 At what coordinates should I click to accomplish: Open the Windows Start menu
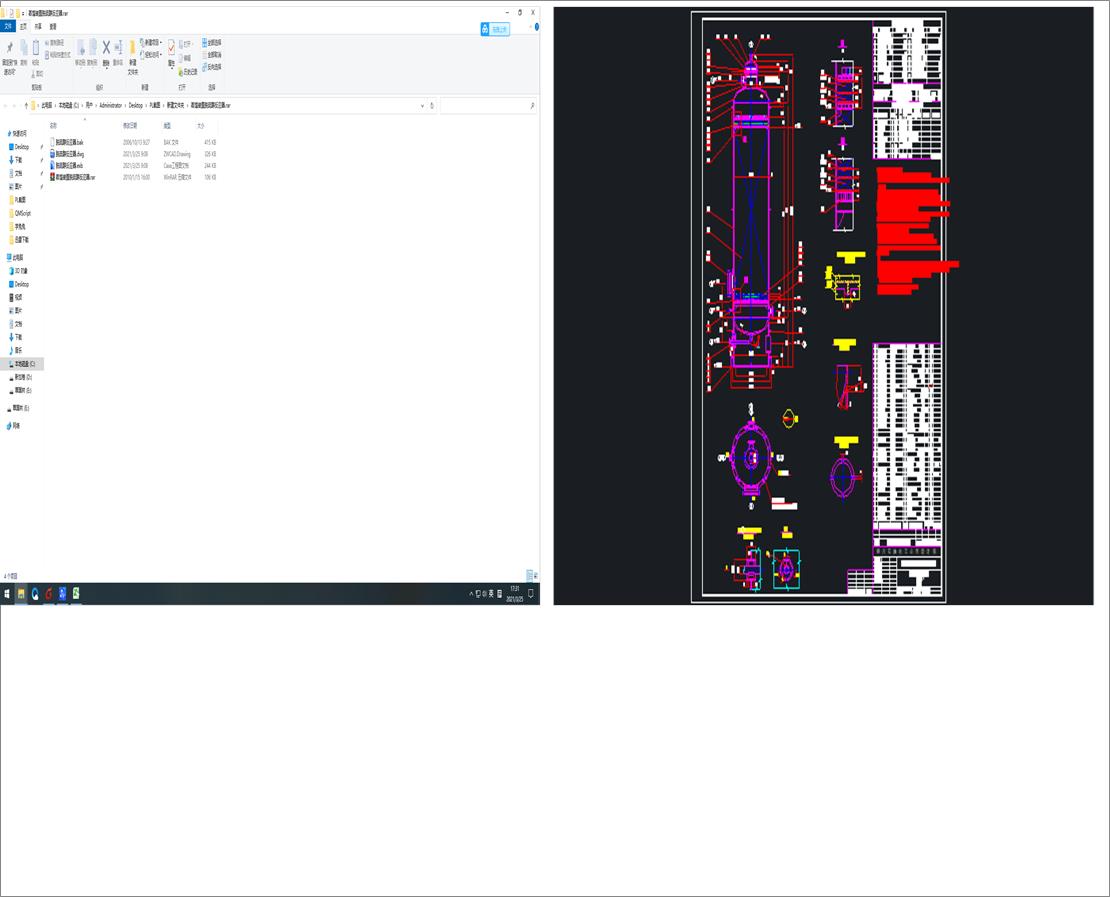click(x=7, y=594)
